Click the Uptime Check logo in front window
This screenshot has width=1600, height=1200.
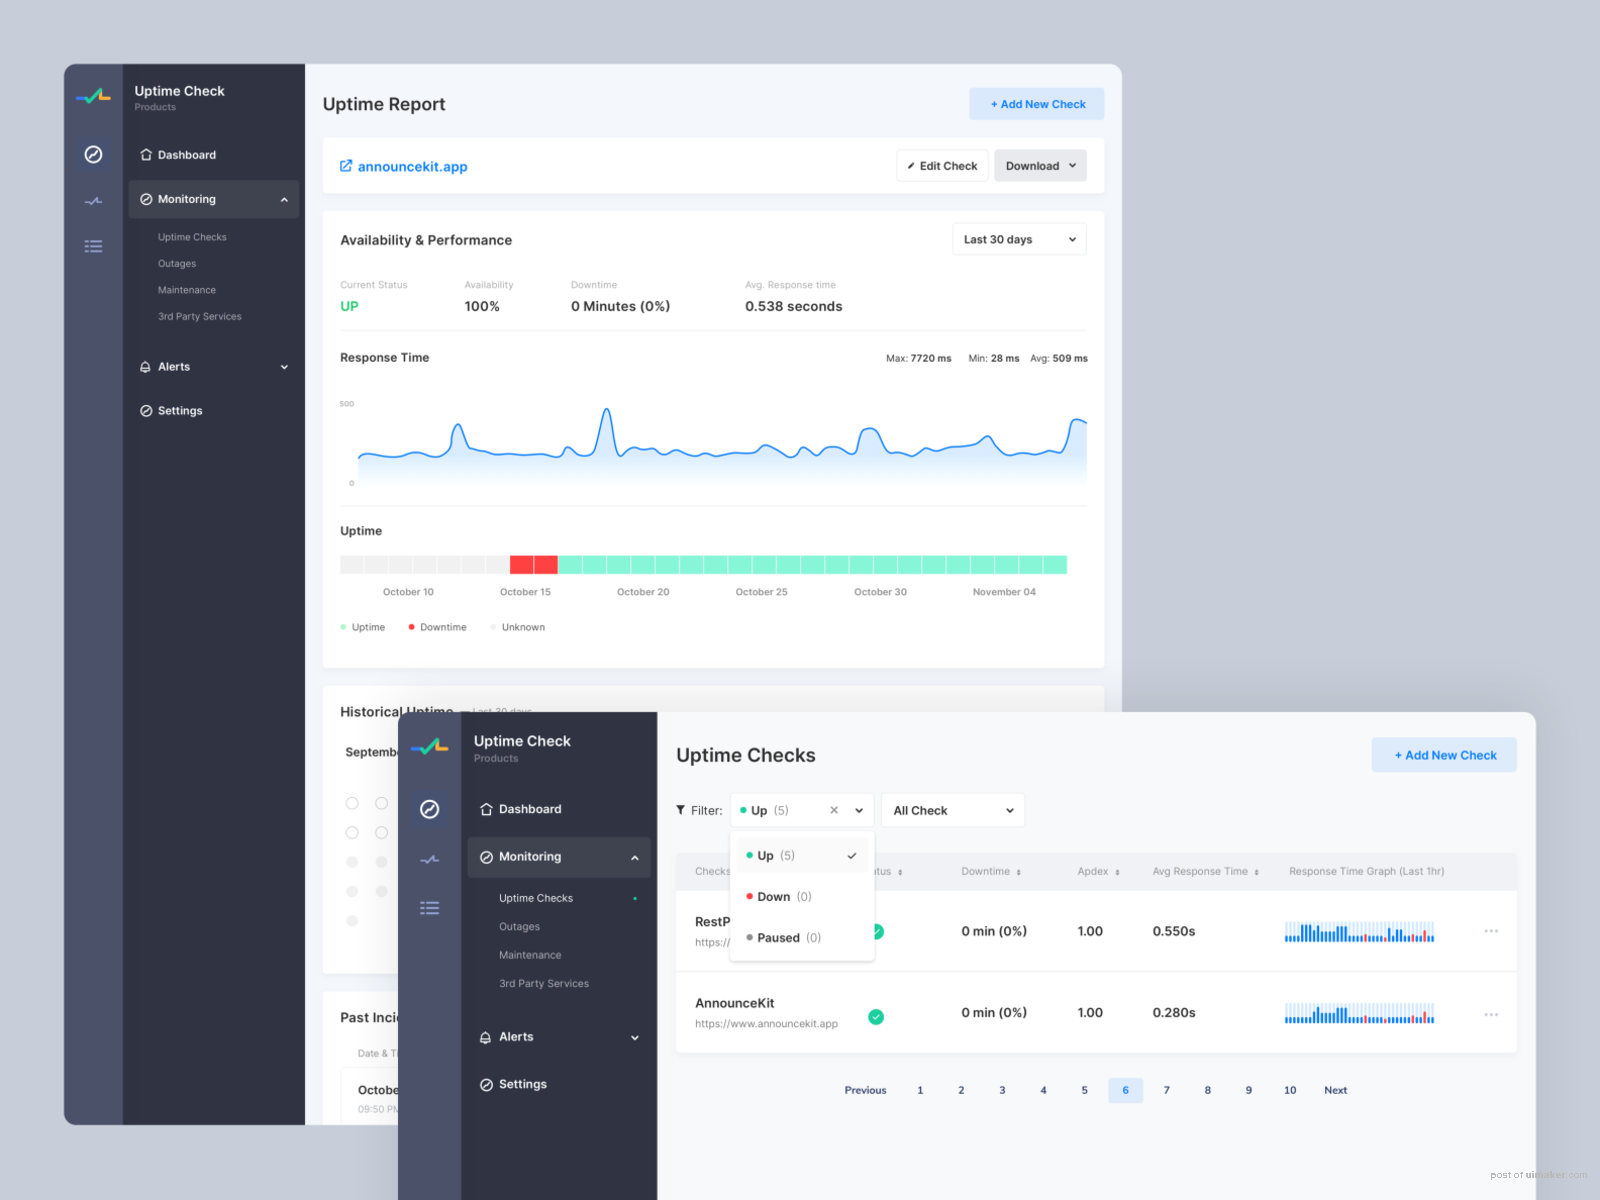[x=429, y=746]
